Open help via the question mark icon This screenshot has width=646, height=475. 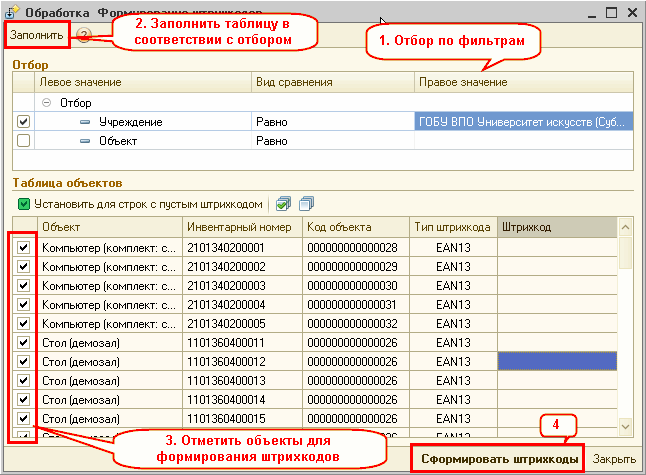[84, 35]
